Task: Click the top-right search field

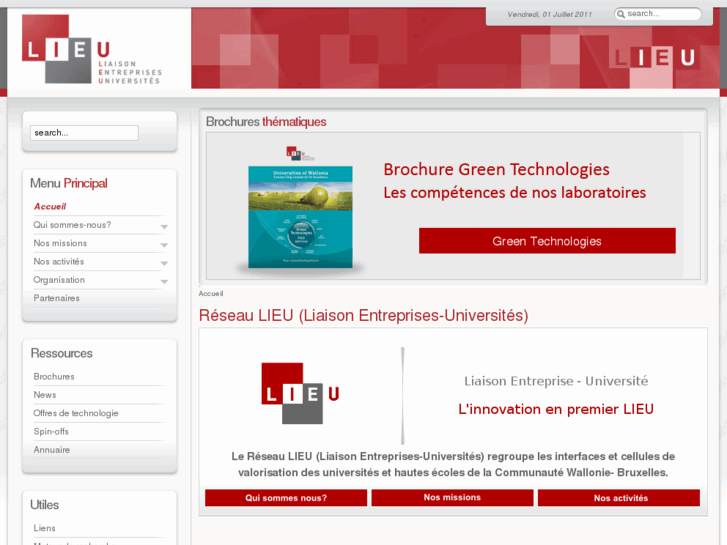Action: [658, 14]
